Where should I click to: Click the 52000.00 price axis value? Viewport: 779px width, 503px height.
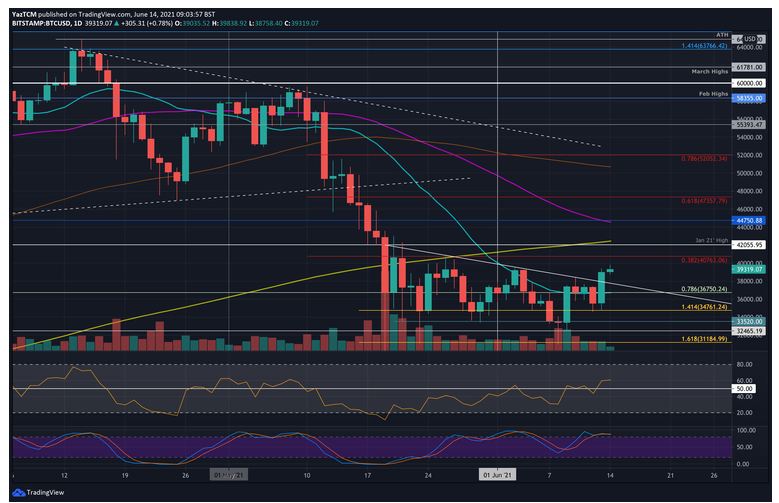pyautogui.click(x=749, y=155)
